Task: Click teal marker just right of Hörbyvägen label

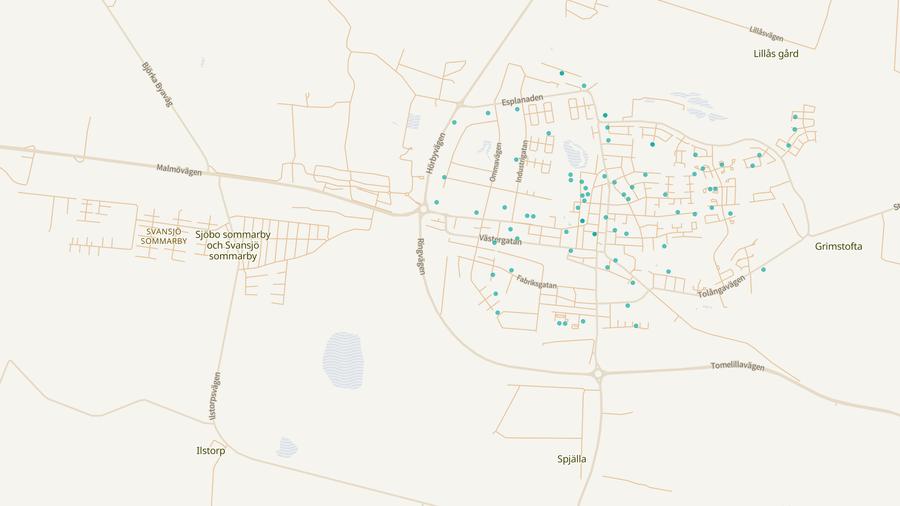Action: [445, 177]
